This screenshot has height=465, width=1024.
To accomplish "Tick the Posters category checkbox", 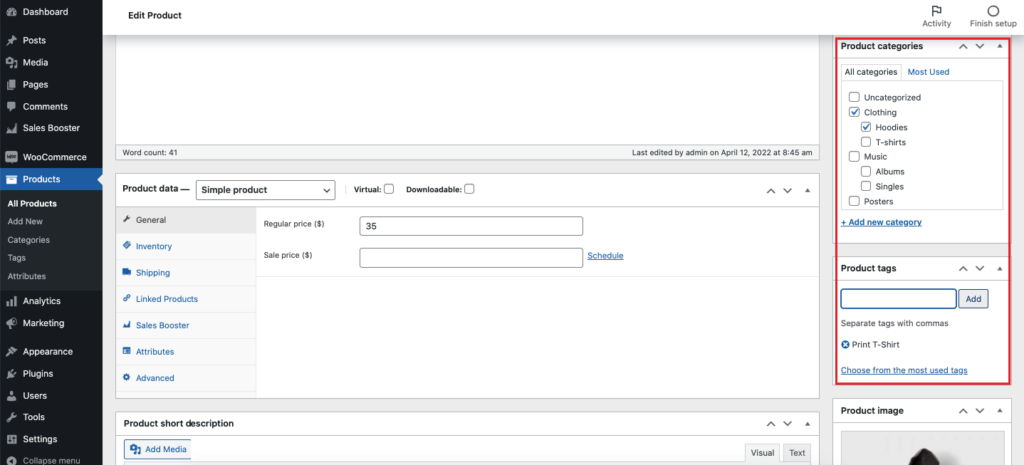I will (x=854, y=201).
